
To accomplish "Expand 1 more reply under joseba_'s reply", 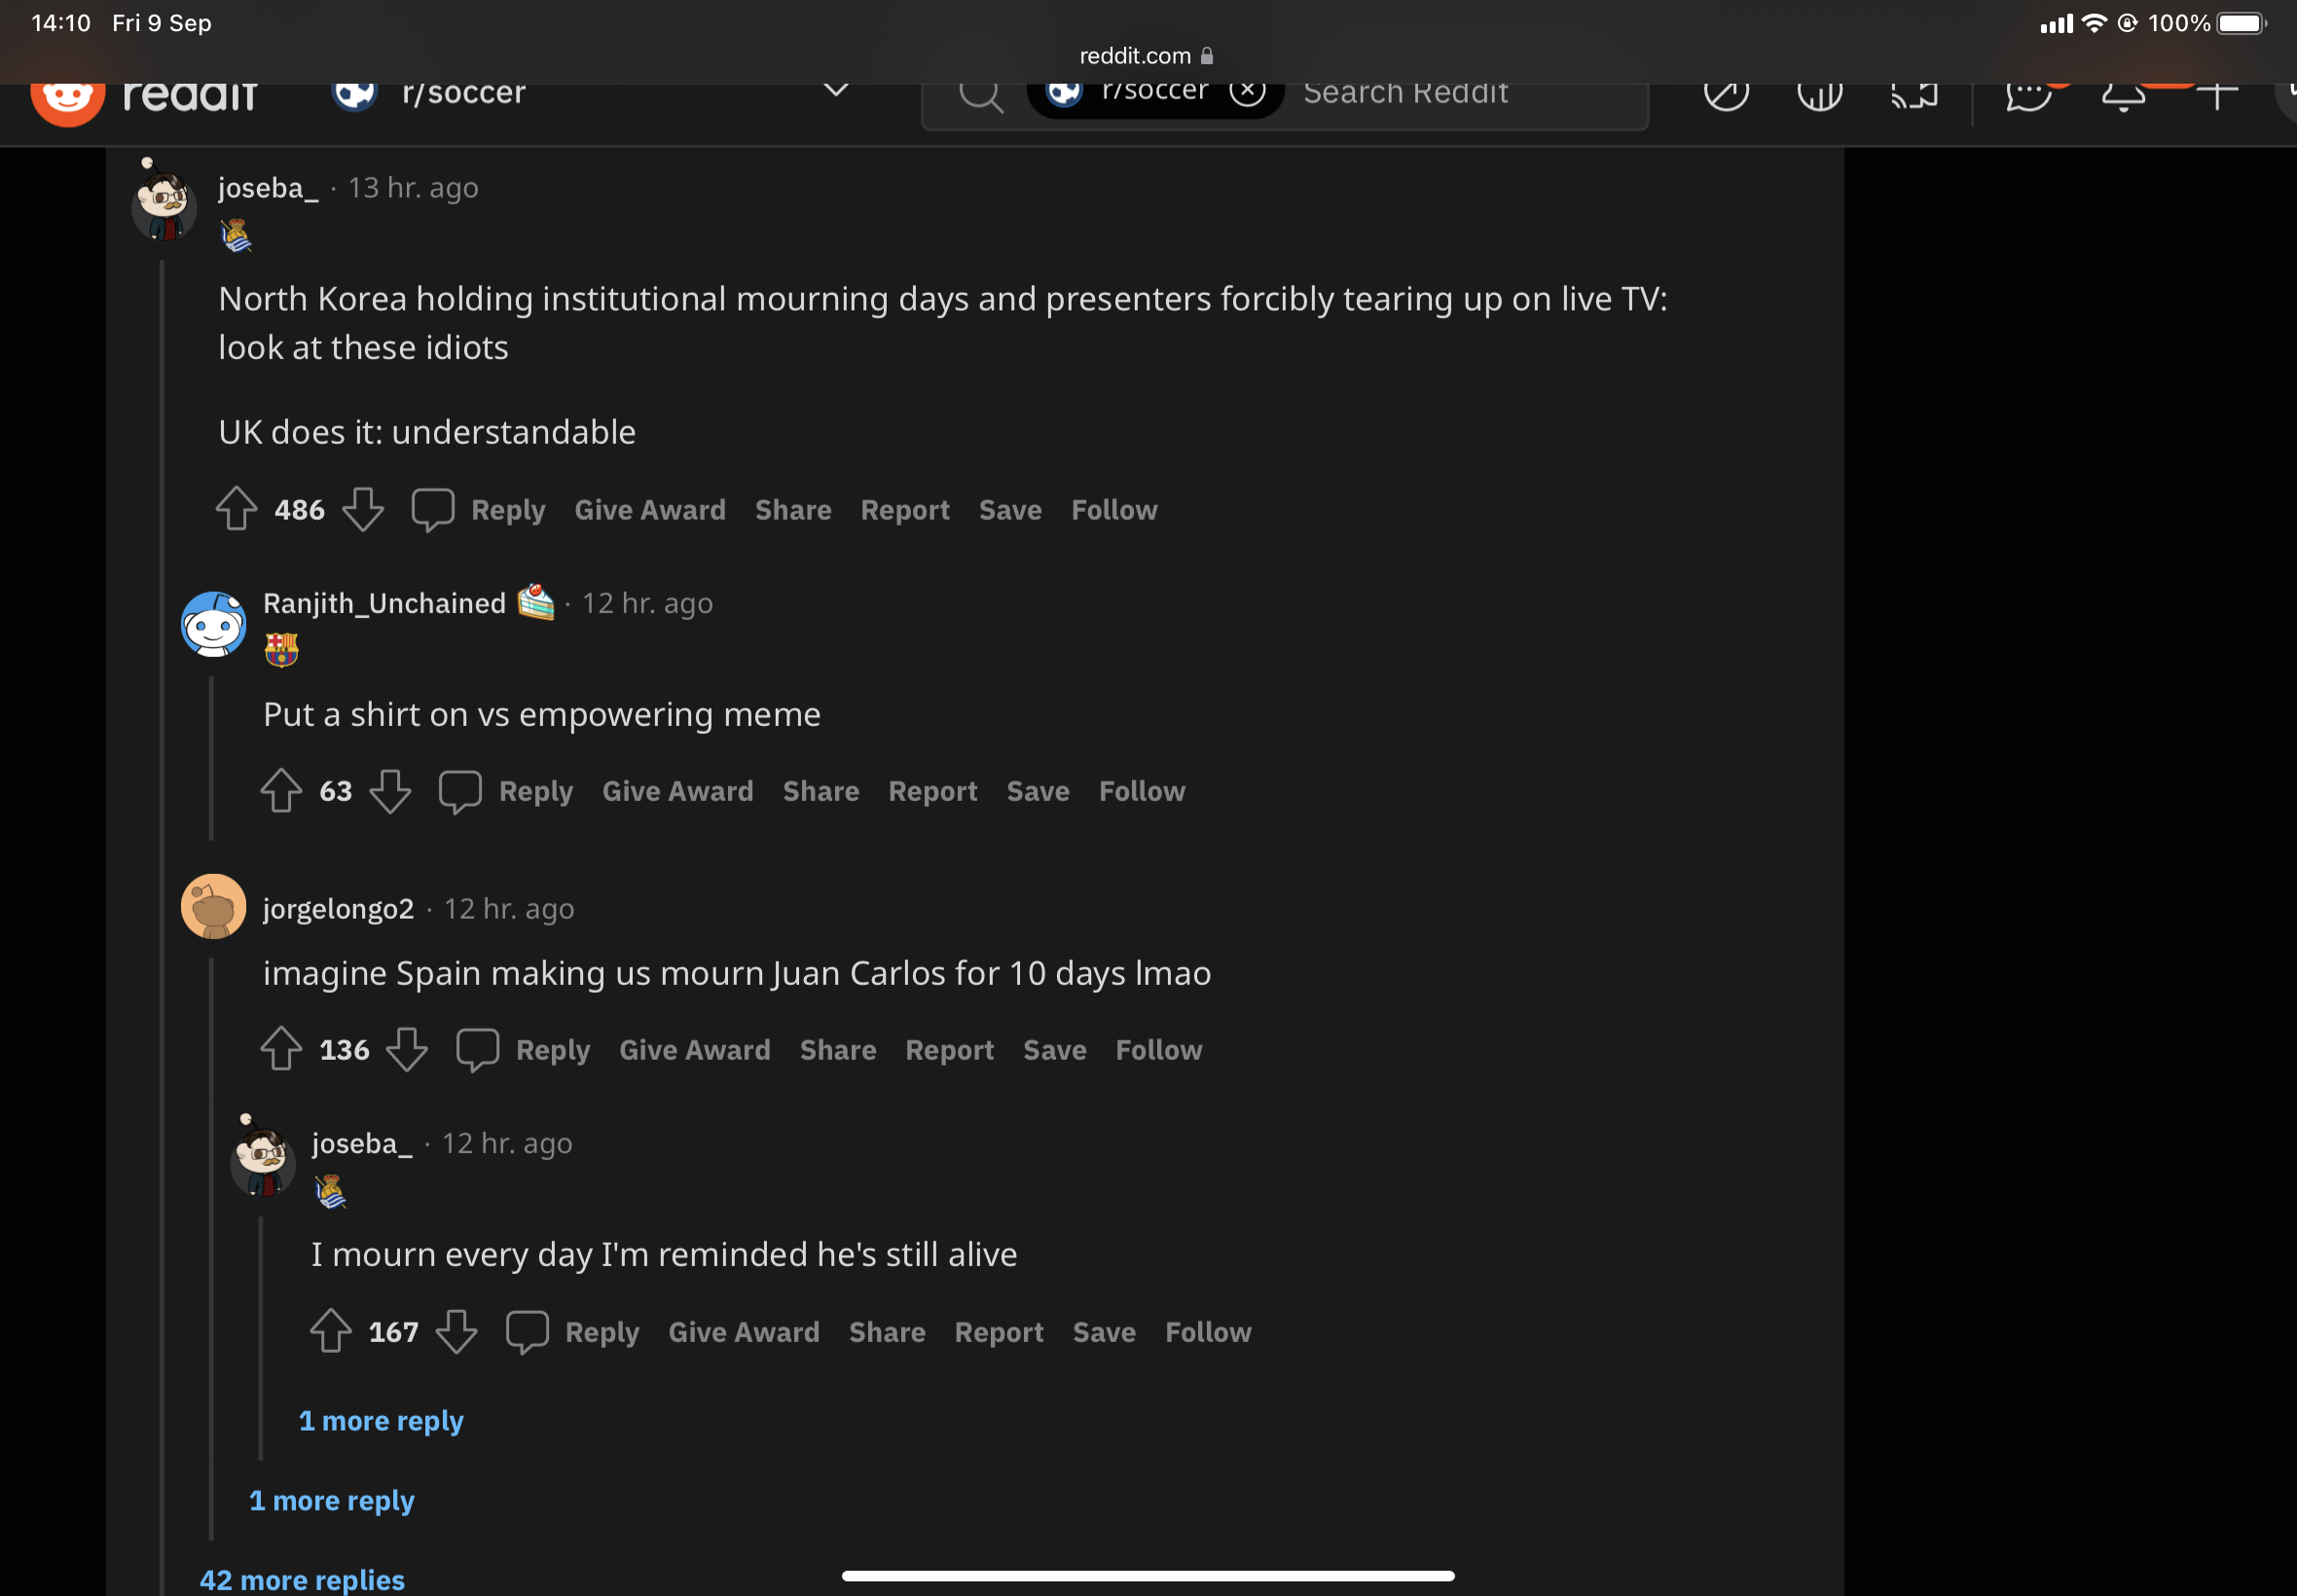I will pyautogui.click(x=381, y=1421).
